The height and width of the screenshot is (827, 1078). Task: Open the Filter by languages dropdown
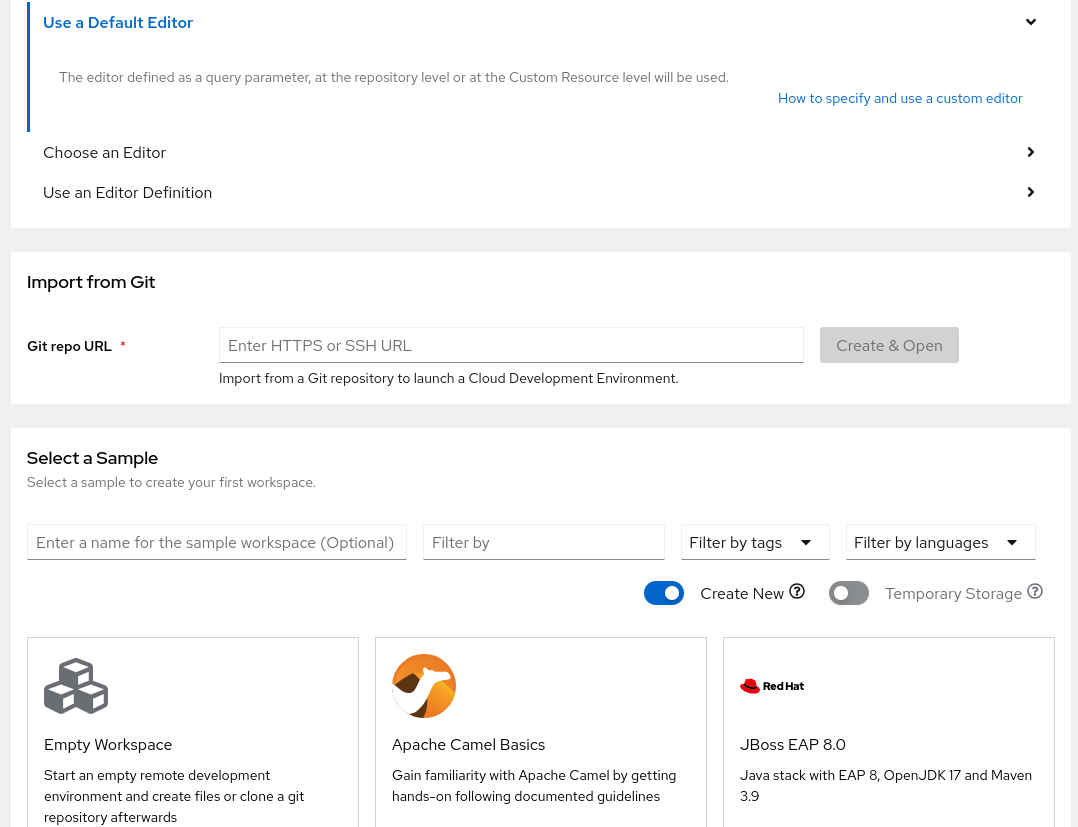(x=940, y=542)
